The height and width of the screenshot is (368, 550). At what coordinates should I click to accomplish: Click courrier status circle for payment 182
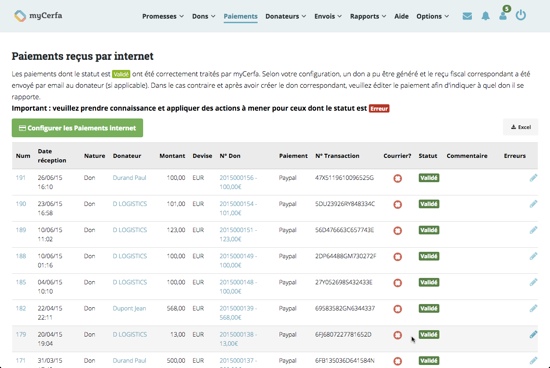(397, 309)
